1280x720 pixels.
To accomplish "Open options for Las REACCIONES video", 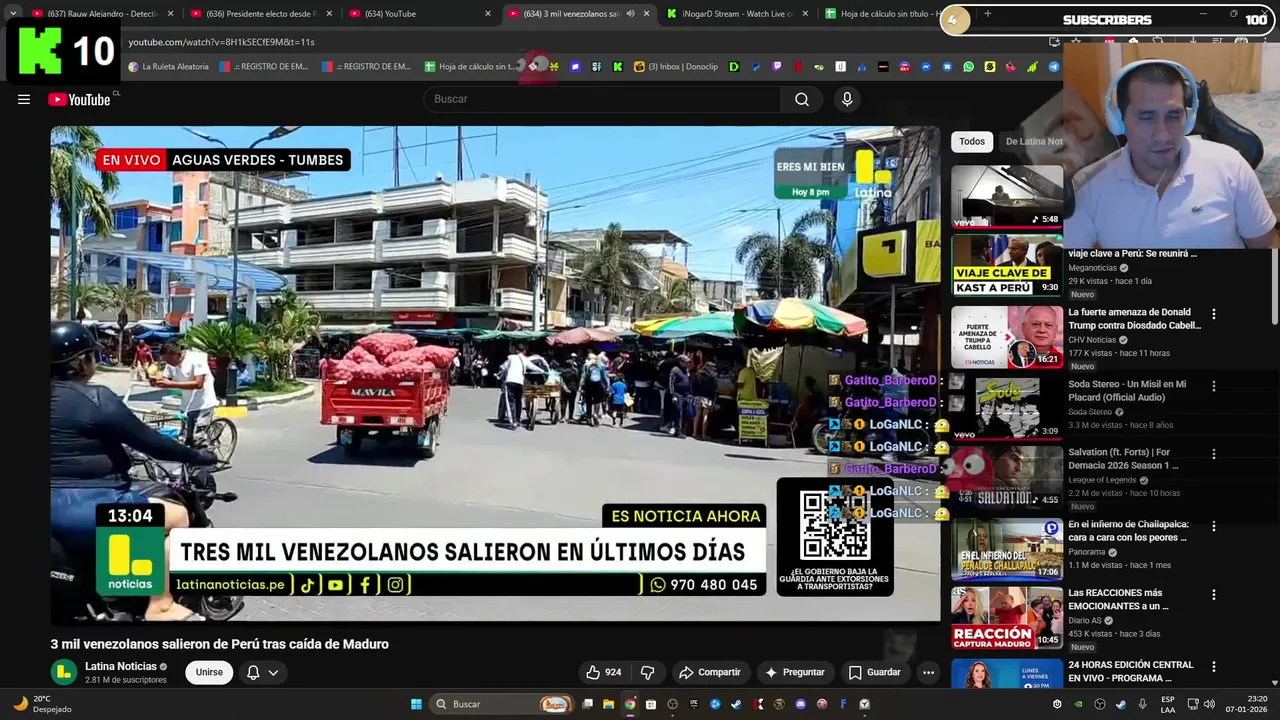I will pos(1214,594).
